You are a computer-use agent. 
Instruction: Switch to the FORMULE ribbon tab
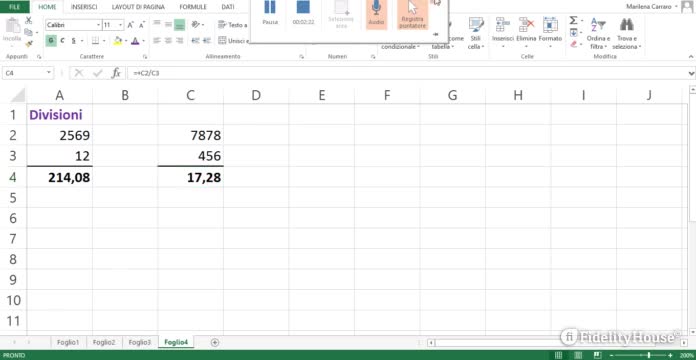tap(193, 7)
